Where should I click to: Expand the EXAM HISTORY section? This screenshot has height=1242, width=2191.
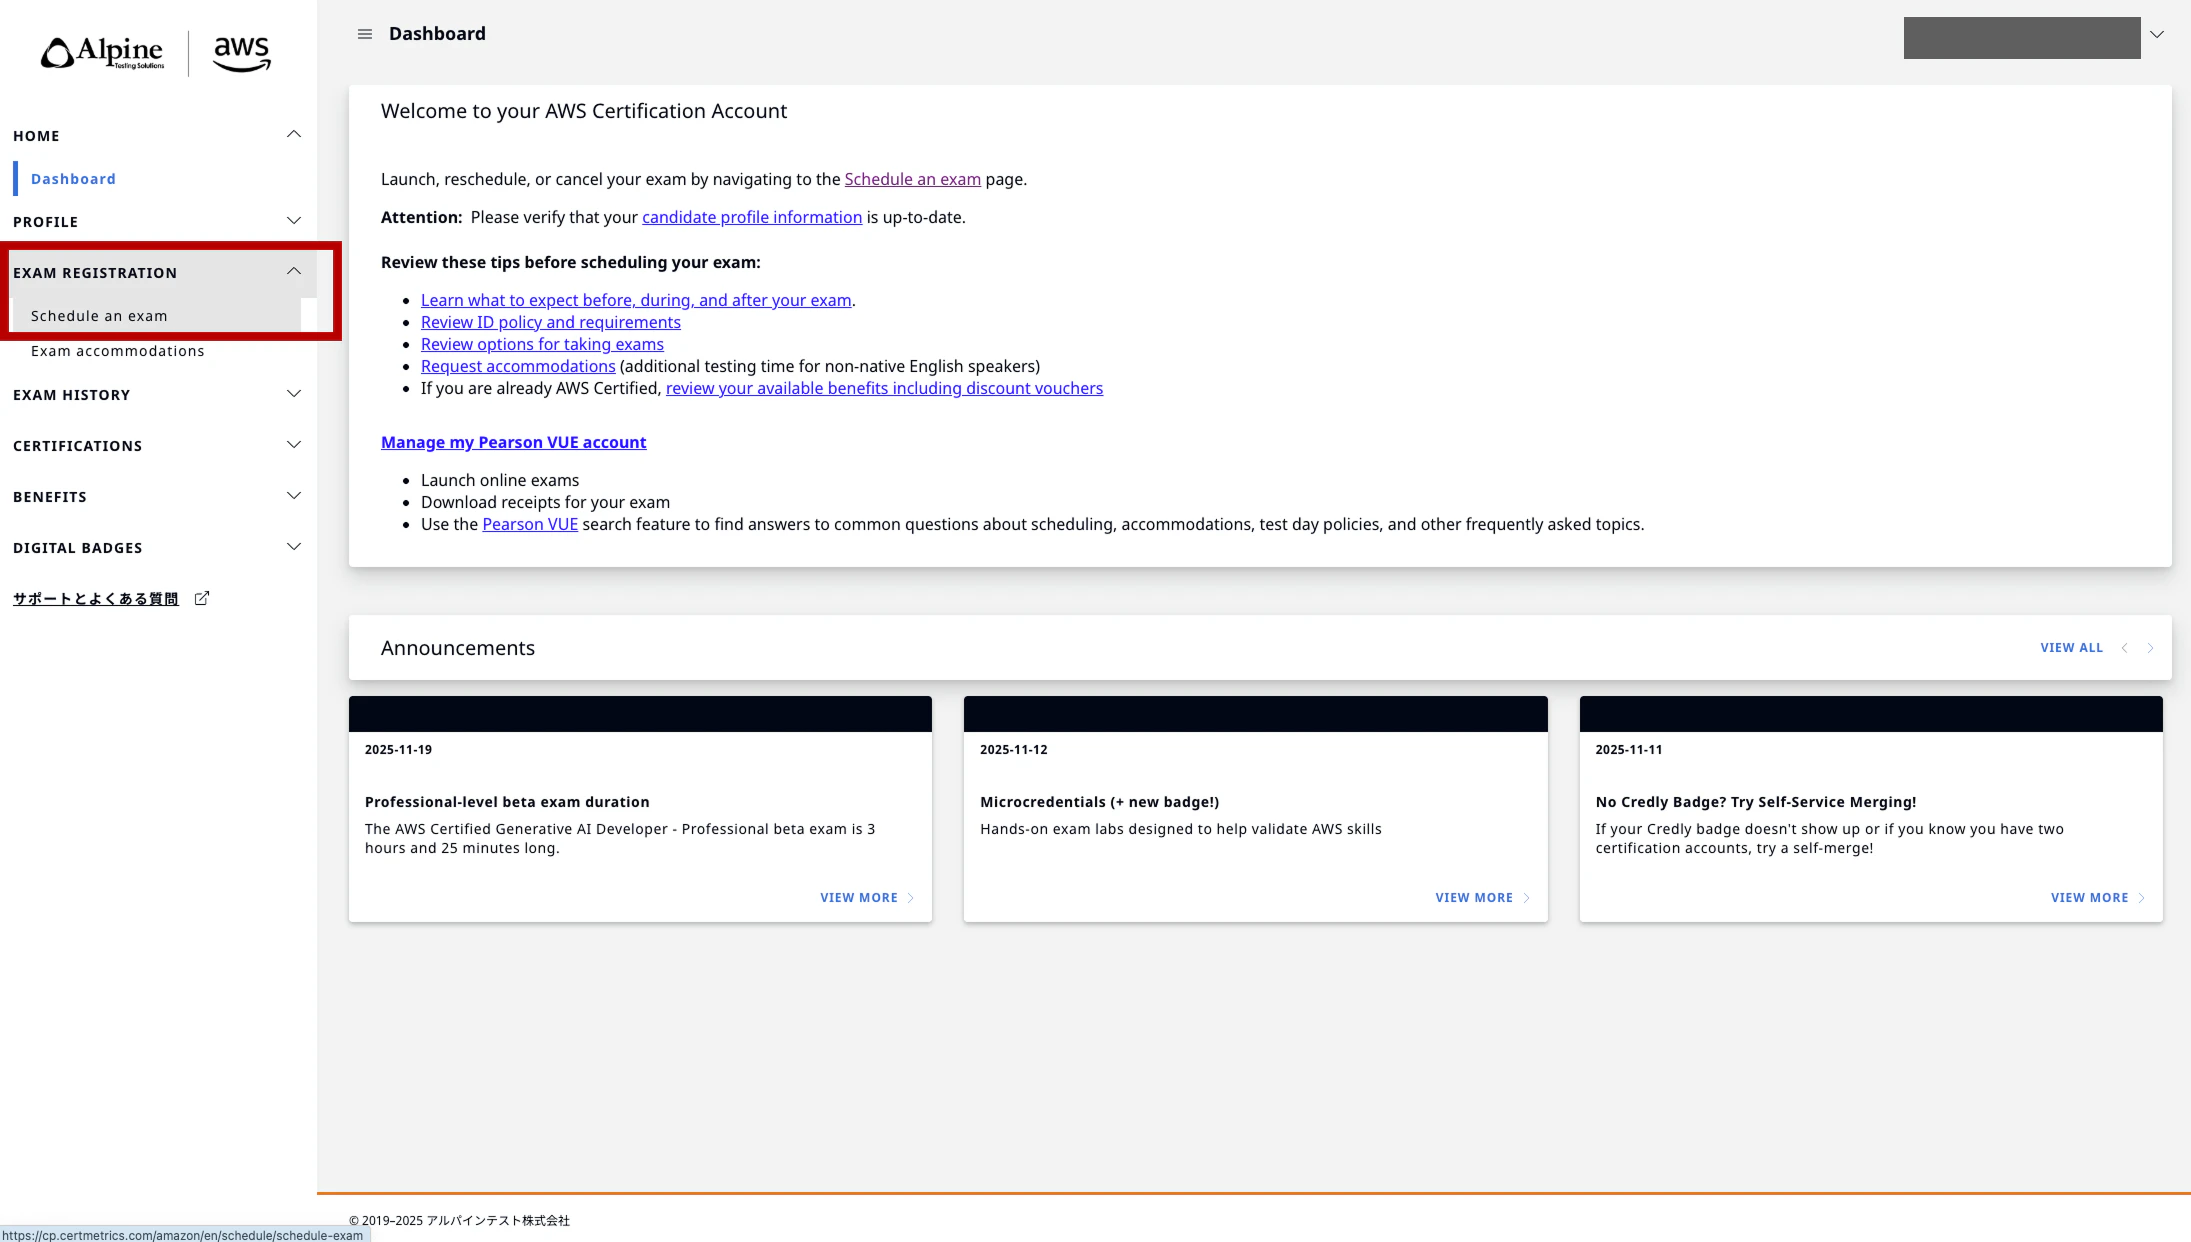(x=294, y=394)
